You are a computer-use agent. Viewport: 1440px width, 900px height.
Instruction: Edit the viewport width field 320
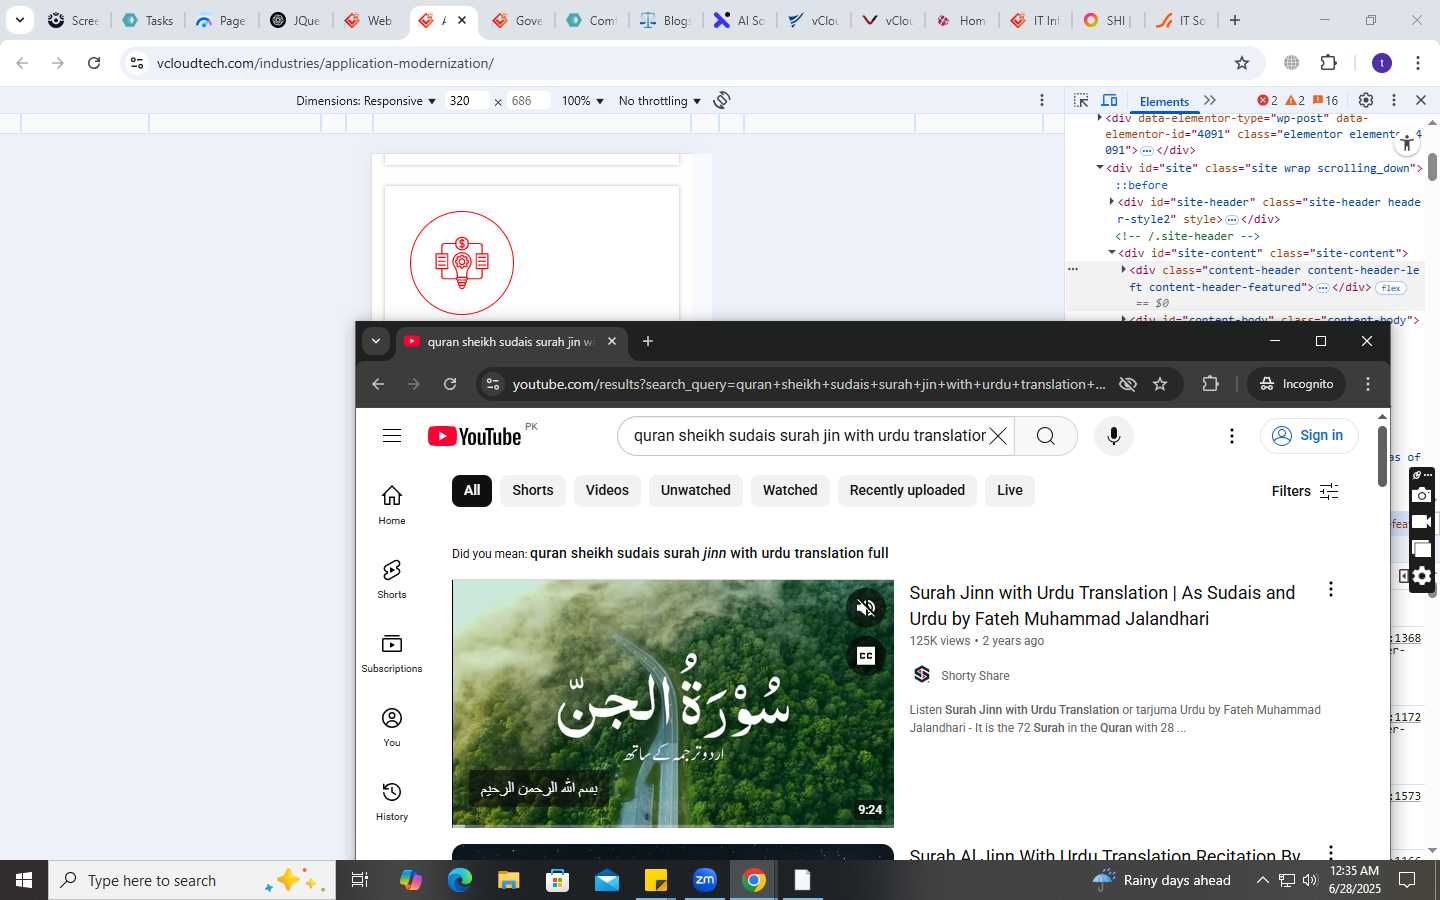coord(466,101)
